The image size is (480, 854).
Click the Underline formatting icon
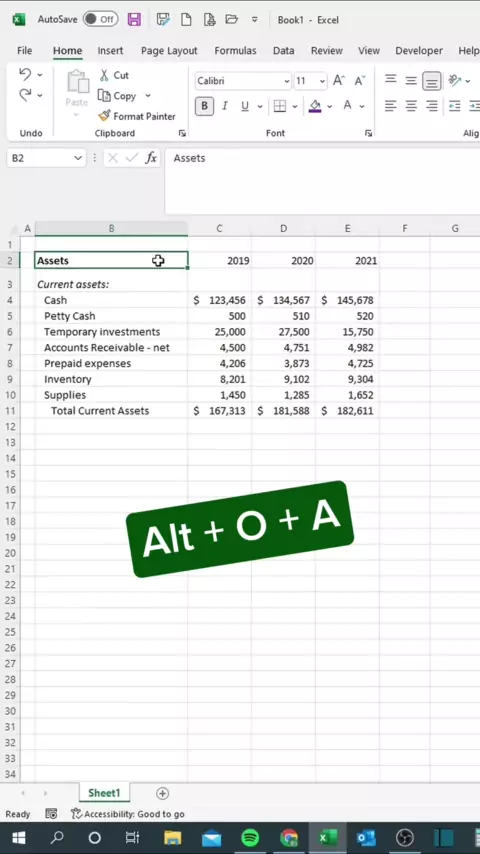[x=245, y=106]
